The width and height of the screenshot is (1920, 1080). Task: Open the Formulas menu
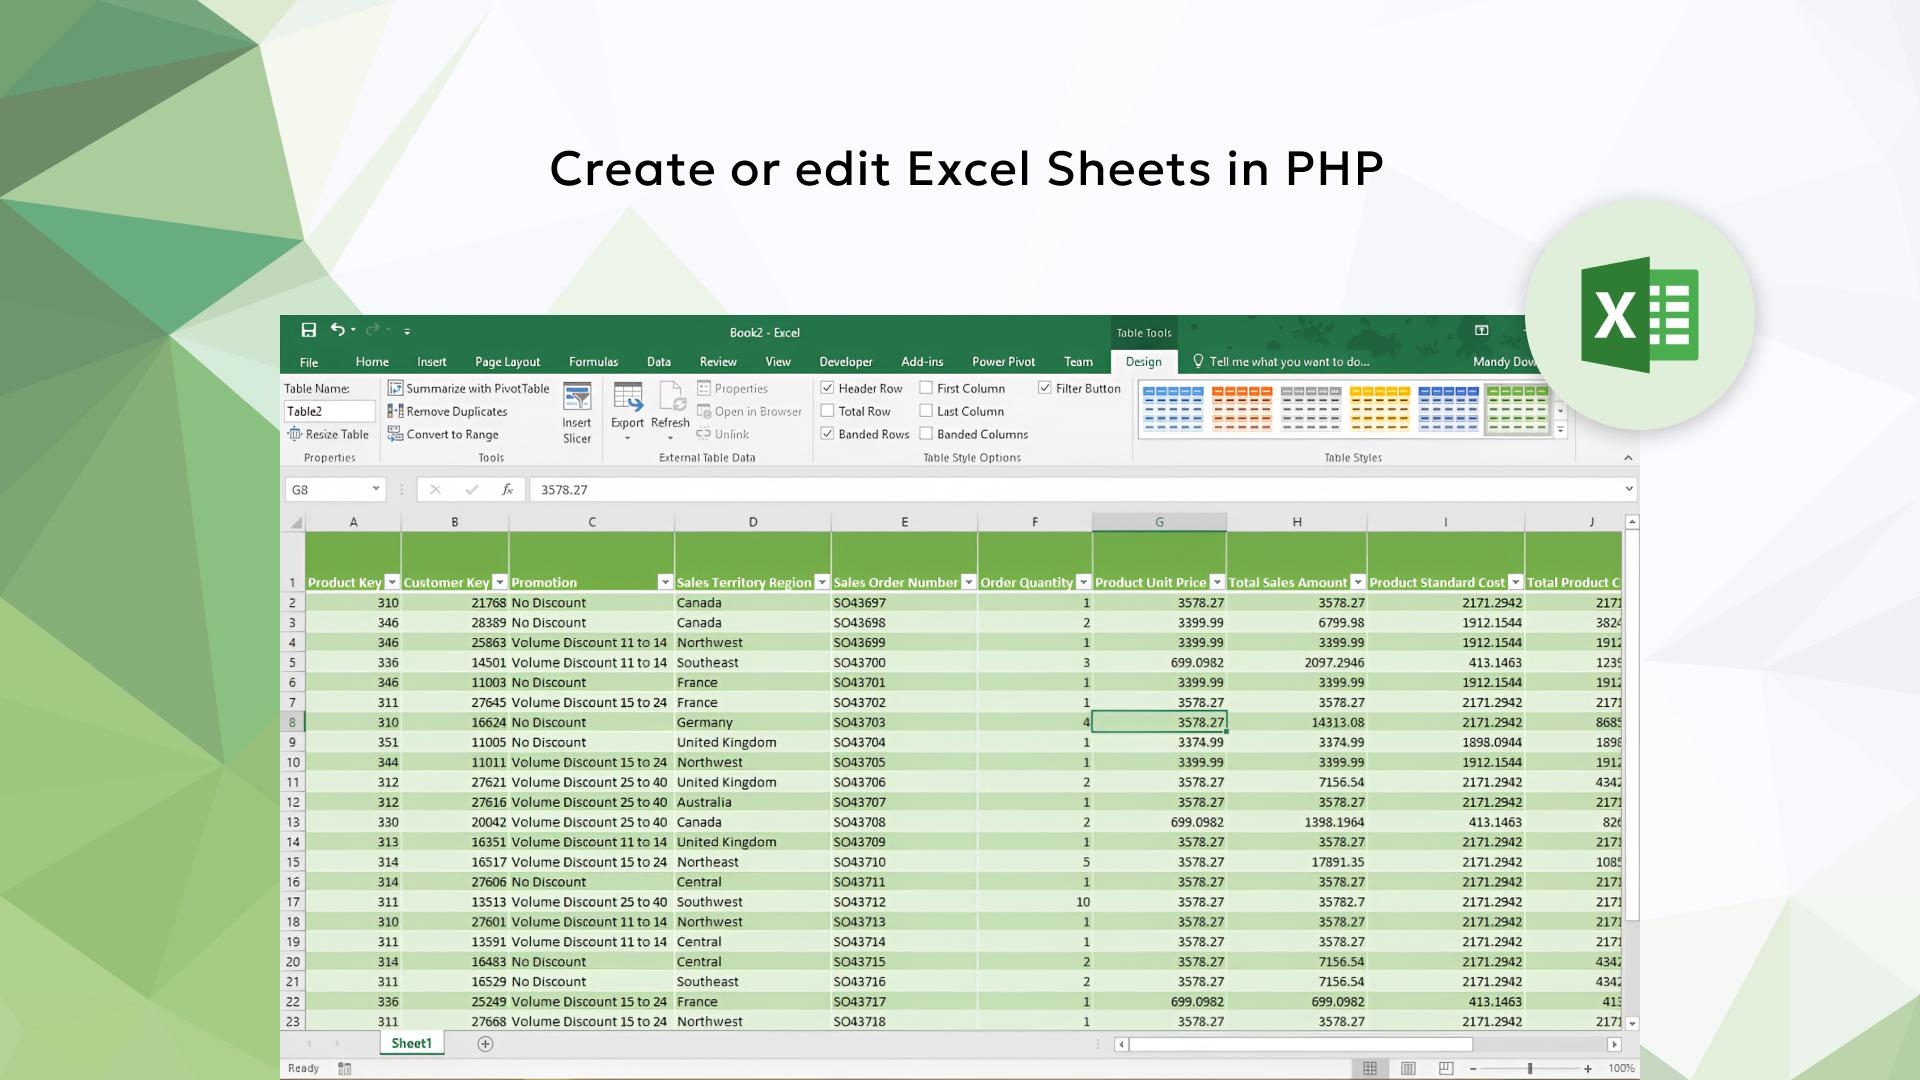point(593,361)
